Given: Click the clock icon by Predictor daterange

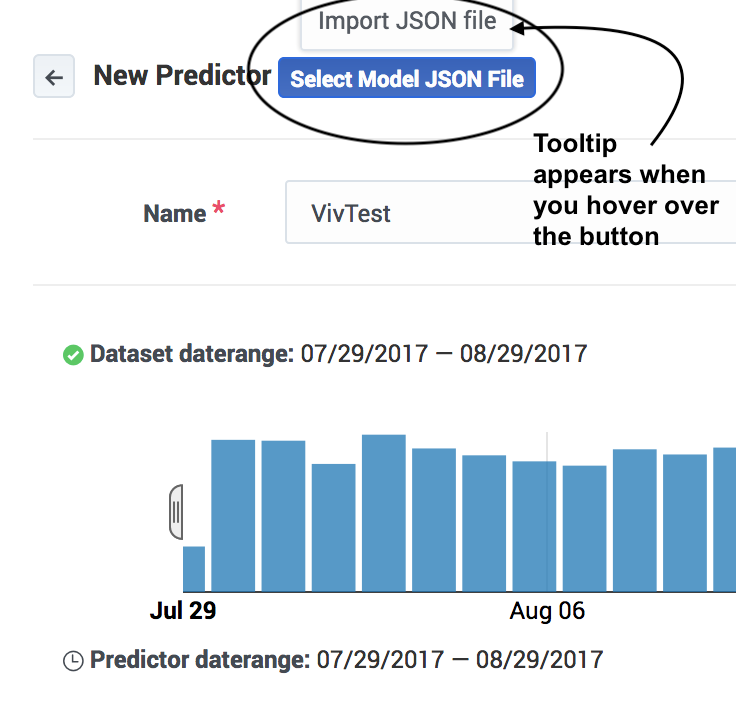Looking at the screenshot, I should (72, 660).
